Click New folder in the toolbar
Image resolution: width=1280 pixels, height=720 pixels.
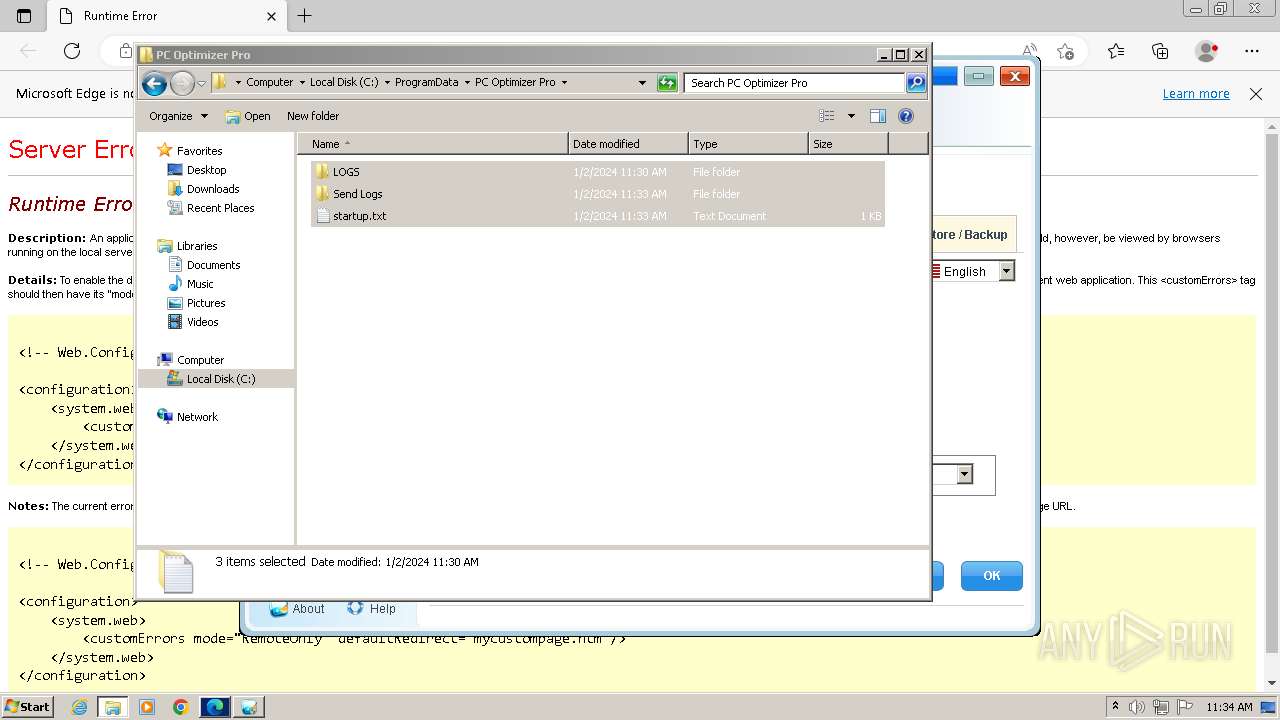[313, 116]
